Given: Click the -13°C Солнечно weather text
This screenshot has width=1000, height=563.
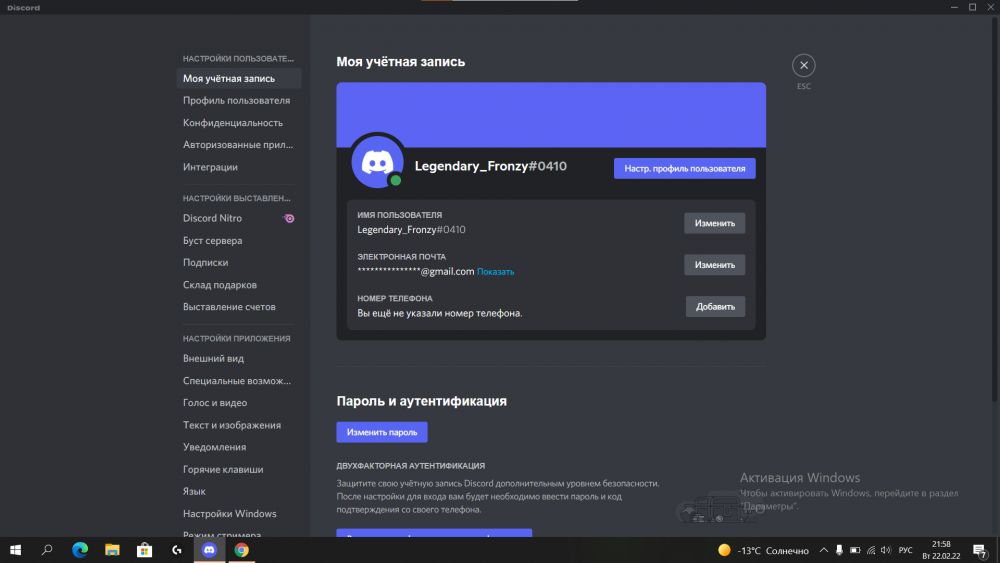Looking at the screenshot, I should click(x=773, y=550).
